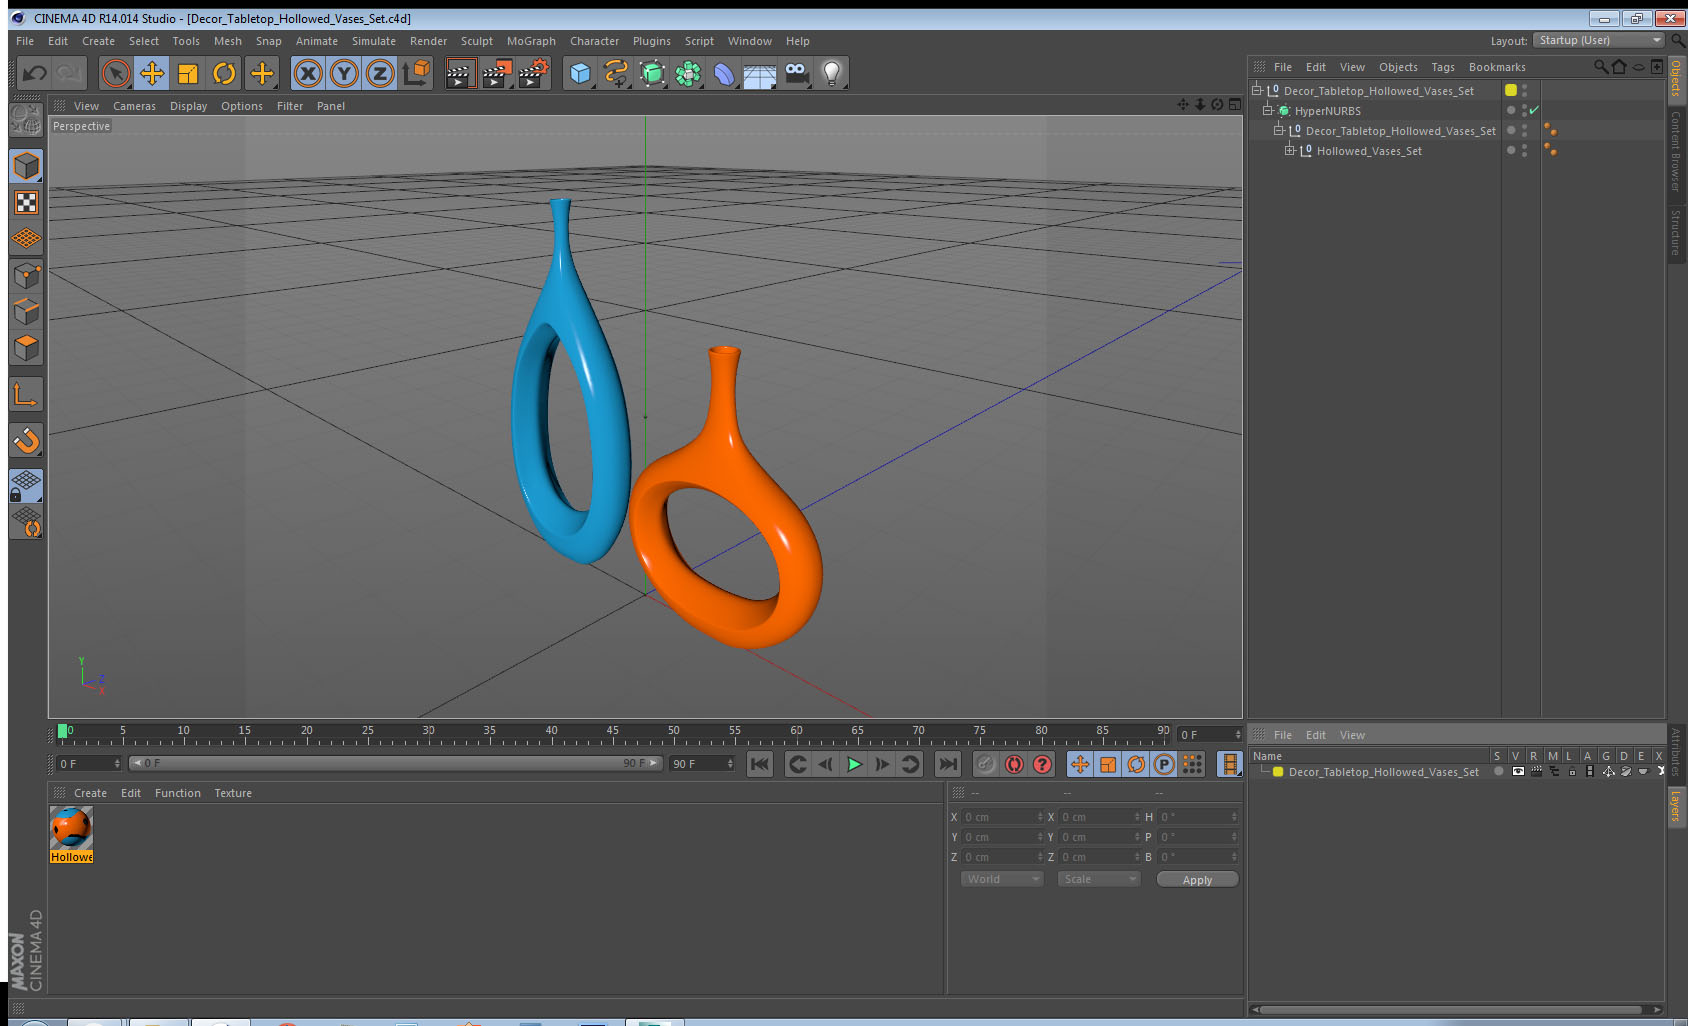Open the Layout dropdown Startup (User)
The width and height of the screenshot is (1688, 1026).
coord(1599,40)
